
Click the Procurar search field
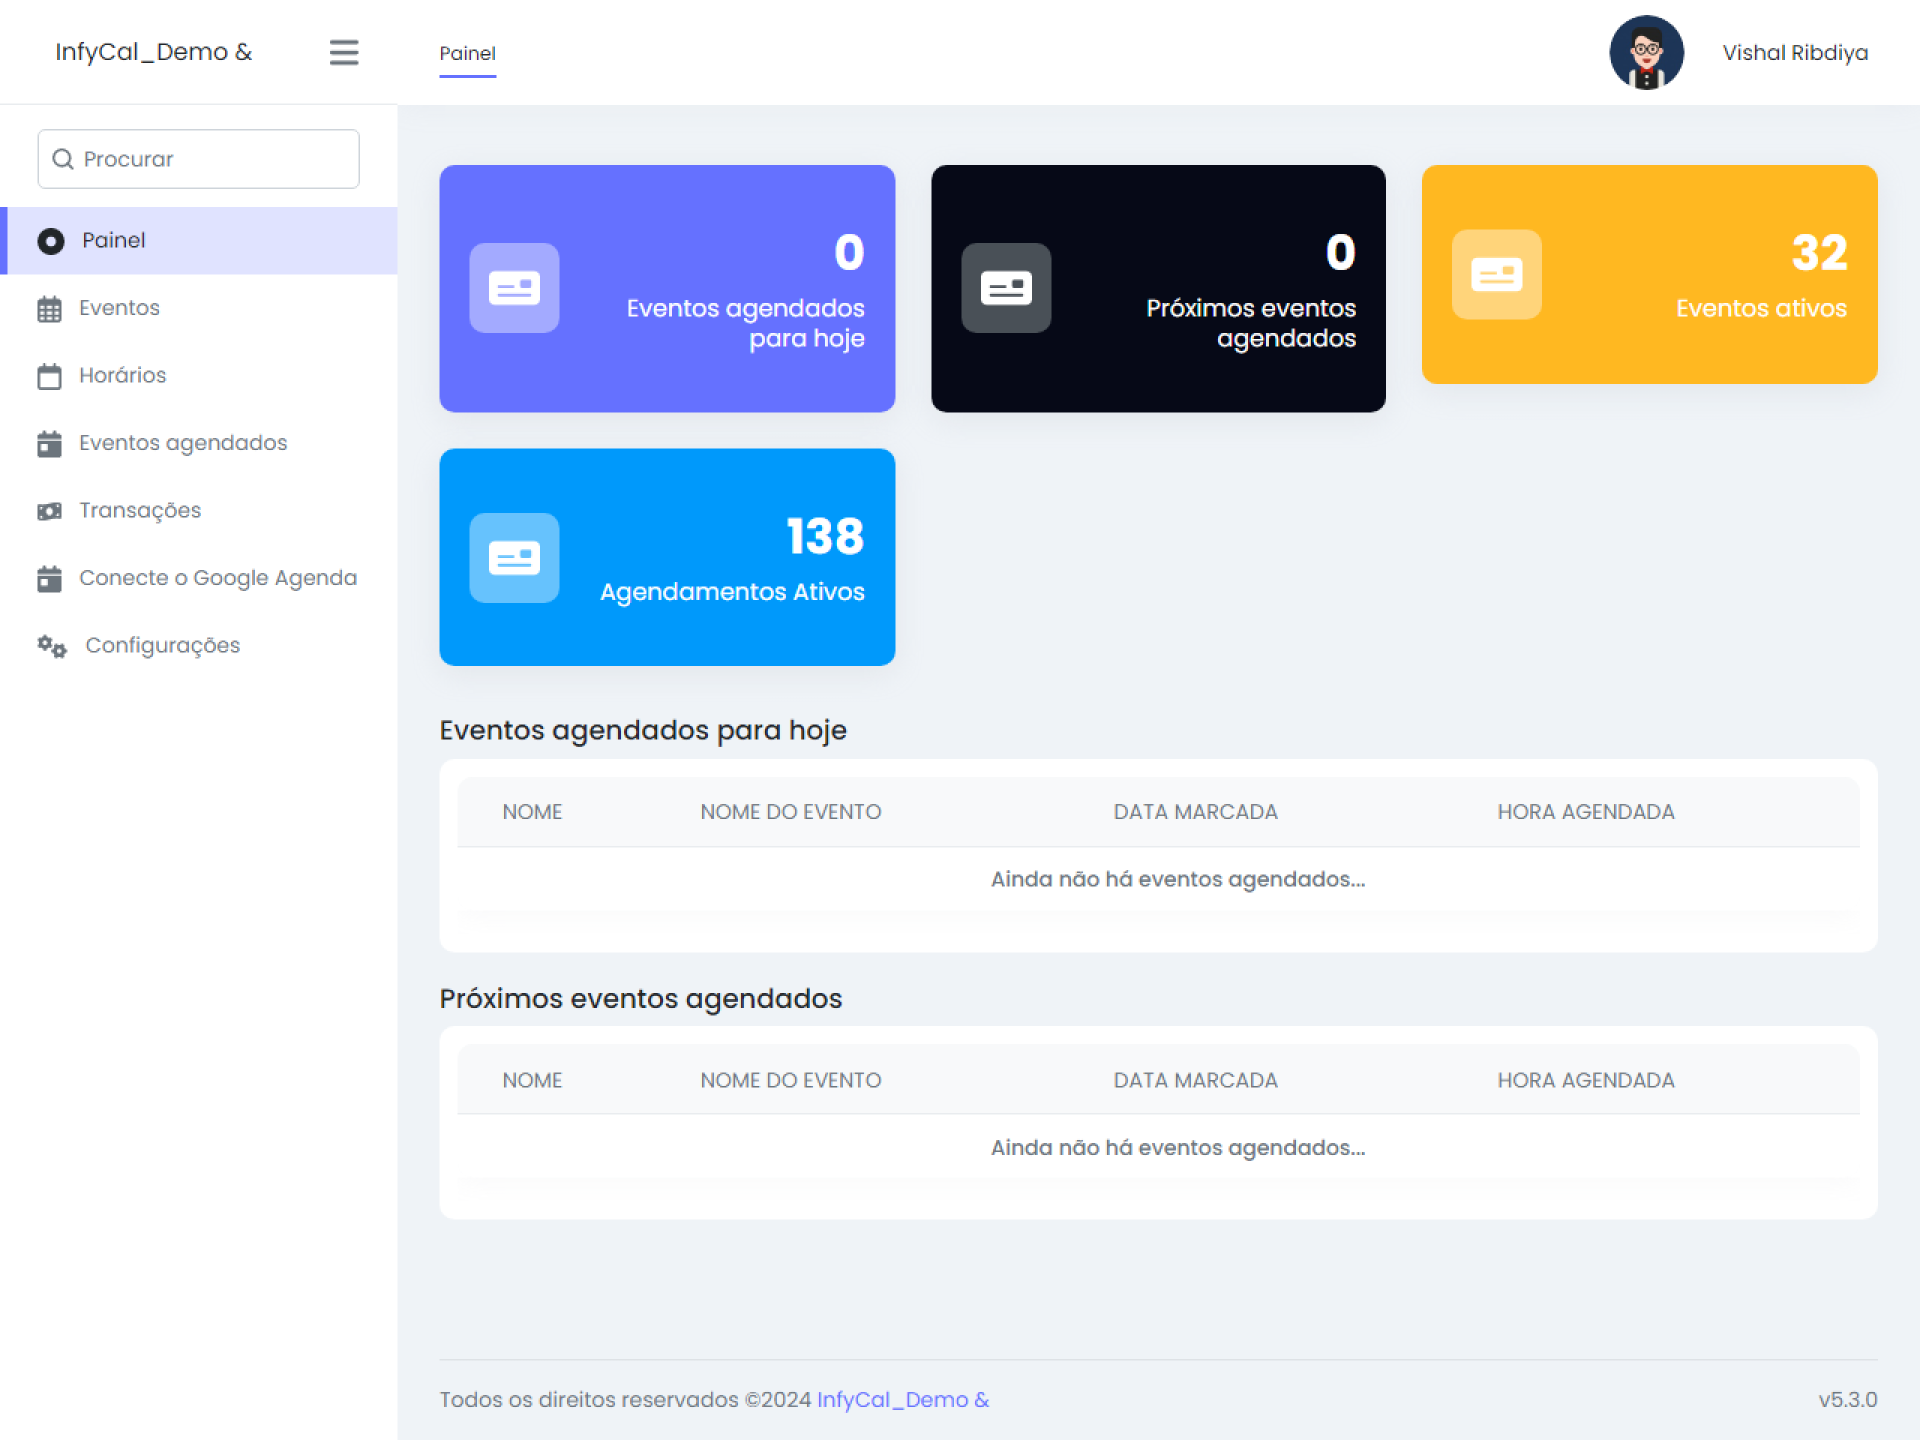[198, 159]
